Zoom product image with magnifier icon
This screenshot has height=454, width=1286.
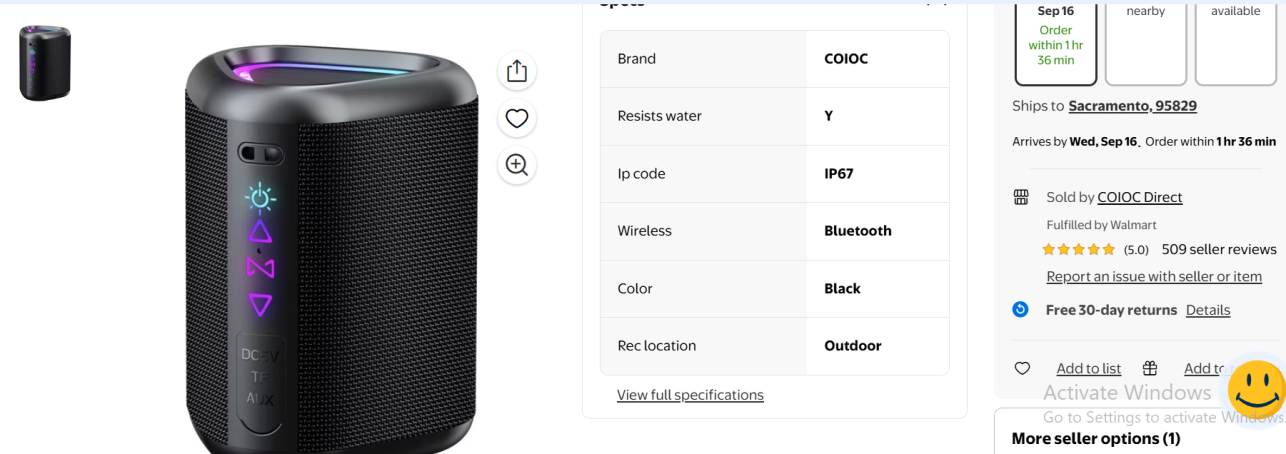[x=516, y=165]
